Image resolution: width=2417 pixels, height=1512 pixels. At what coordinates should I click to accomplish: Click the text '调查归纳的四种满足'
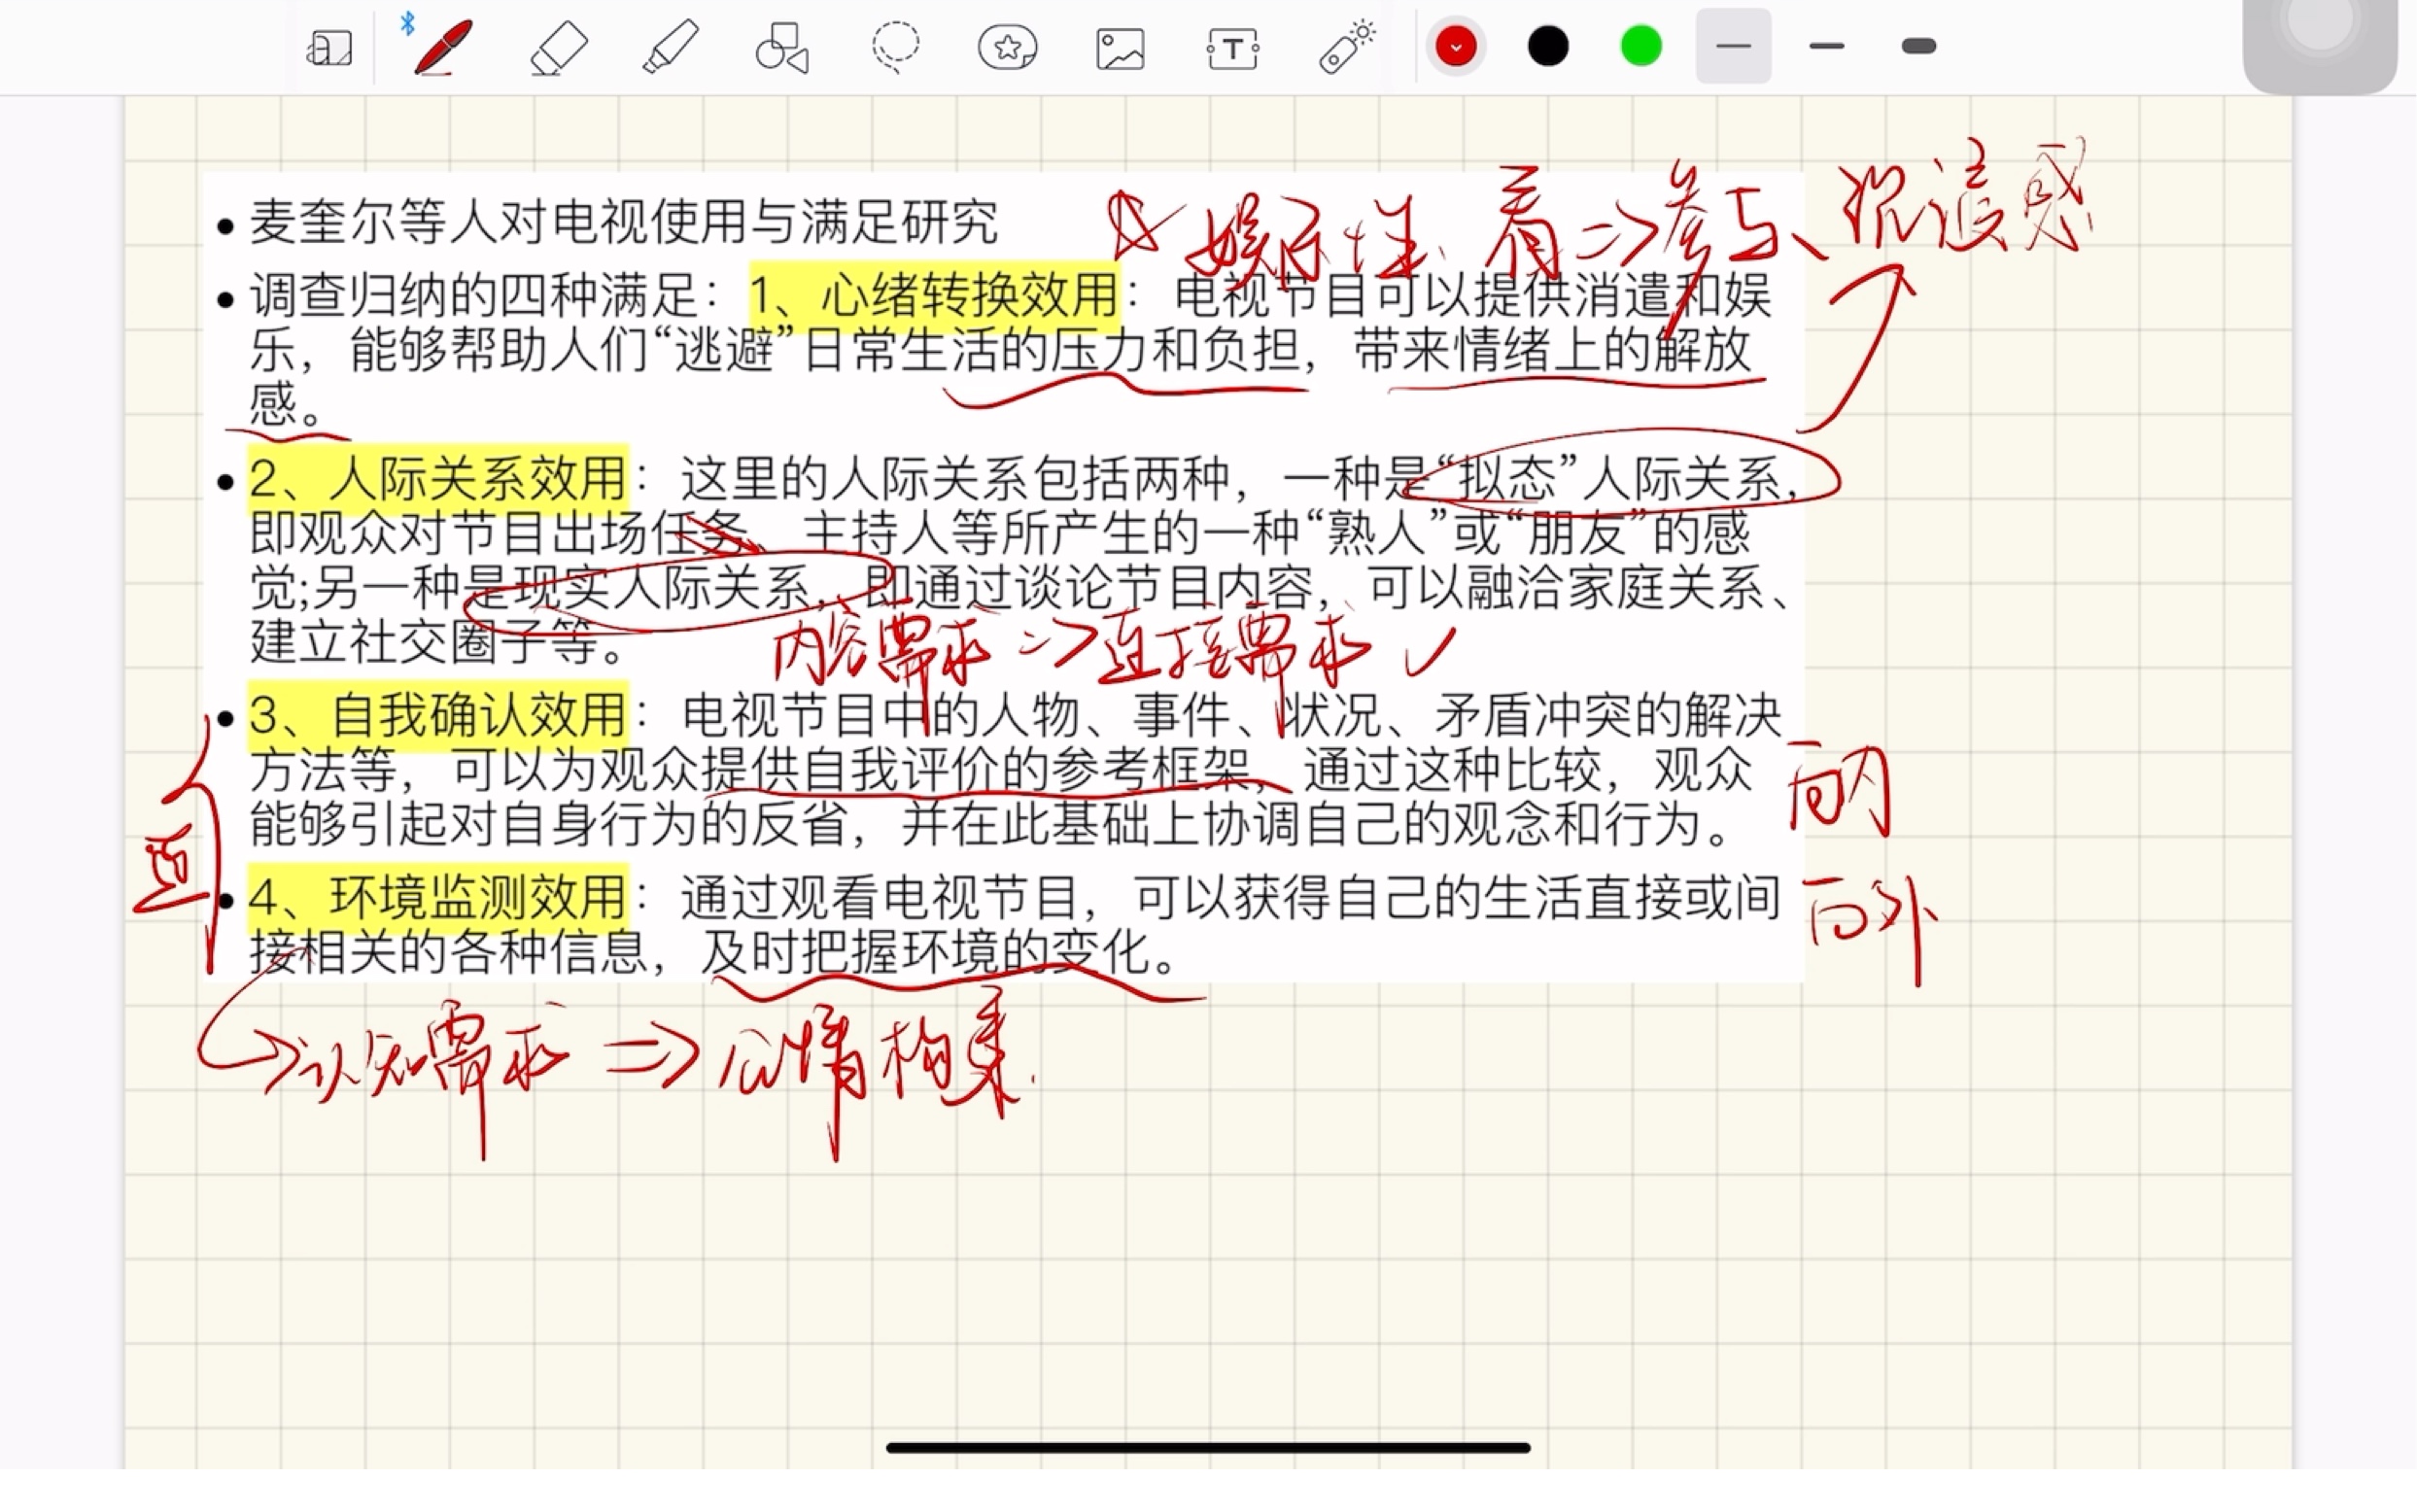tap(474, 295)
